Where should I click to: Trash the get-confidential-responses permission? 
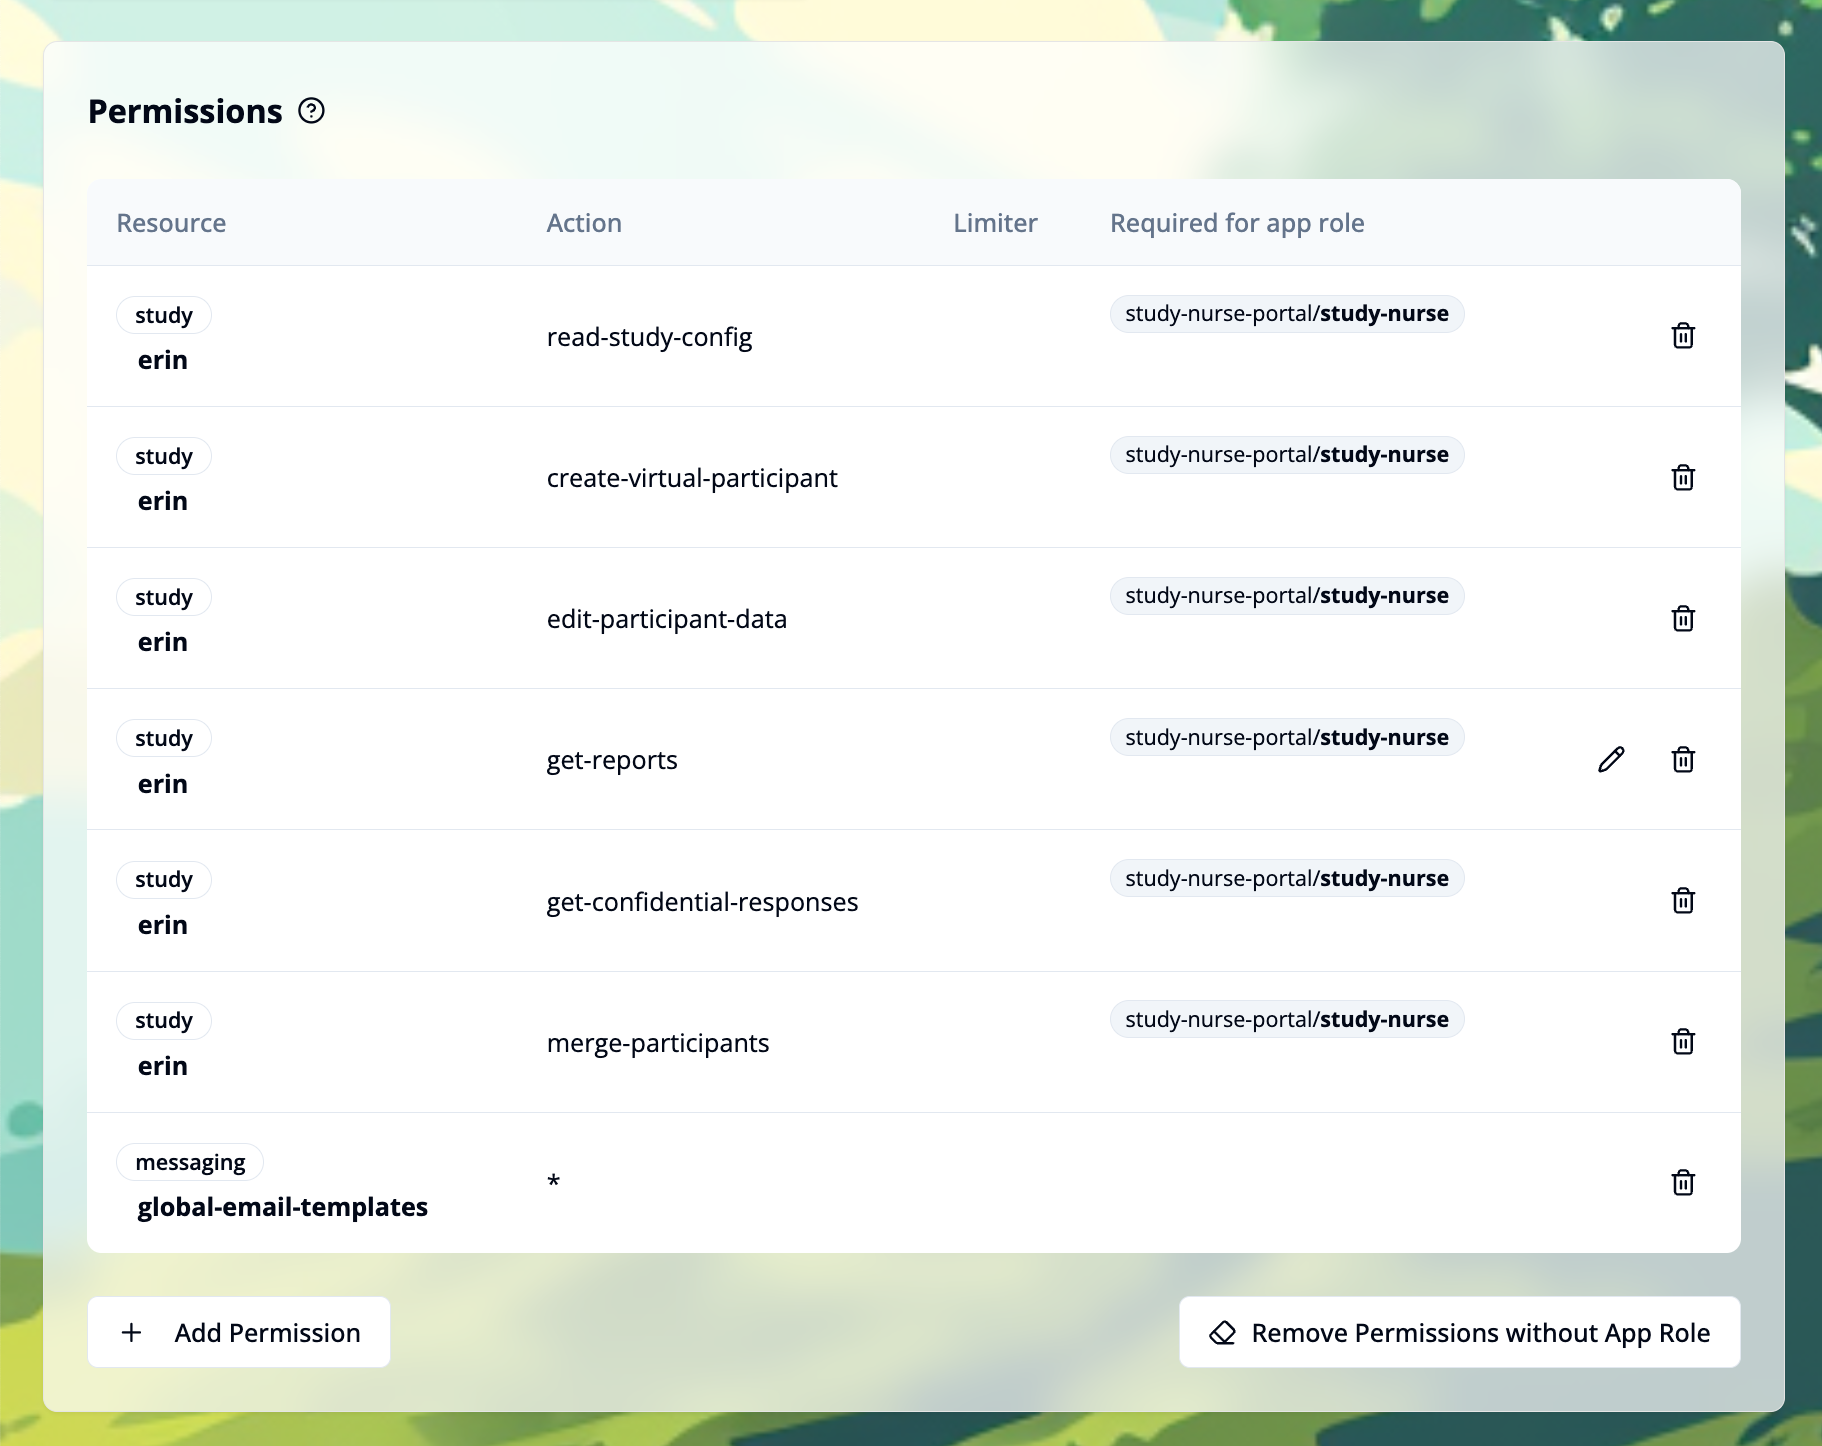tap(1683, 900)
